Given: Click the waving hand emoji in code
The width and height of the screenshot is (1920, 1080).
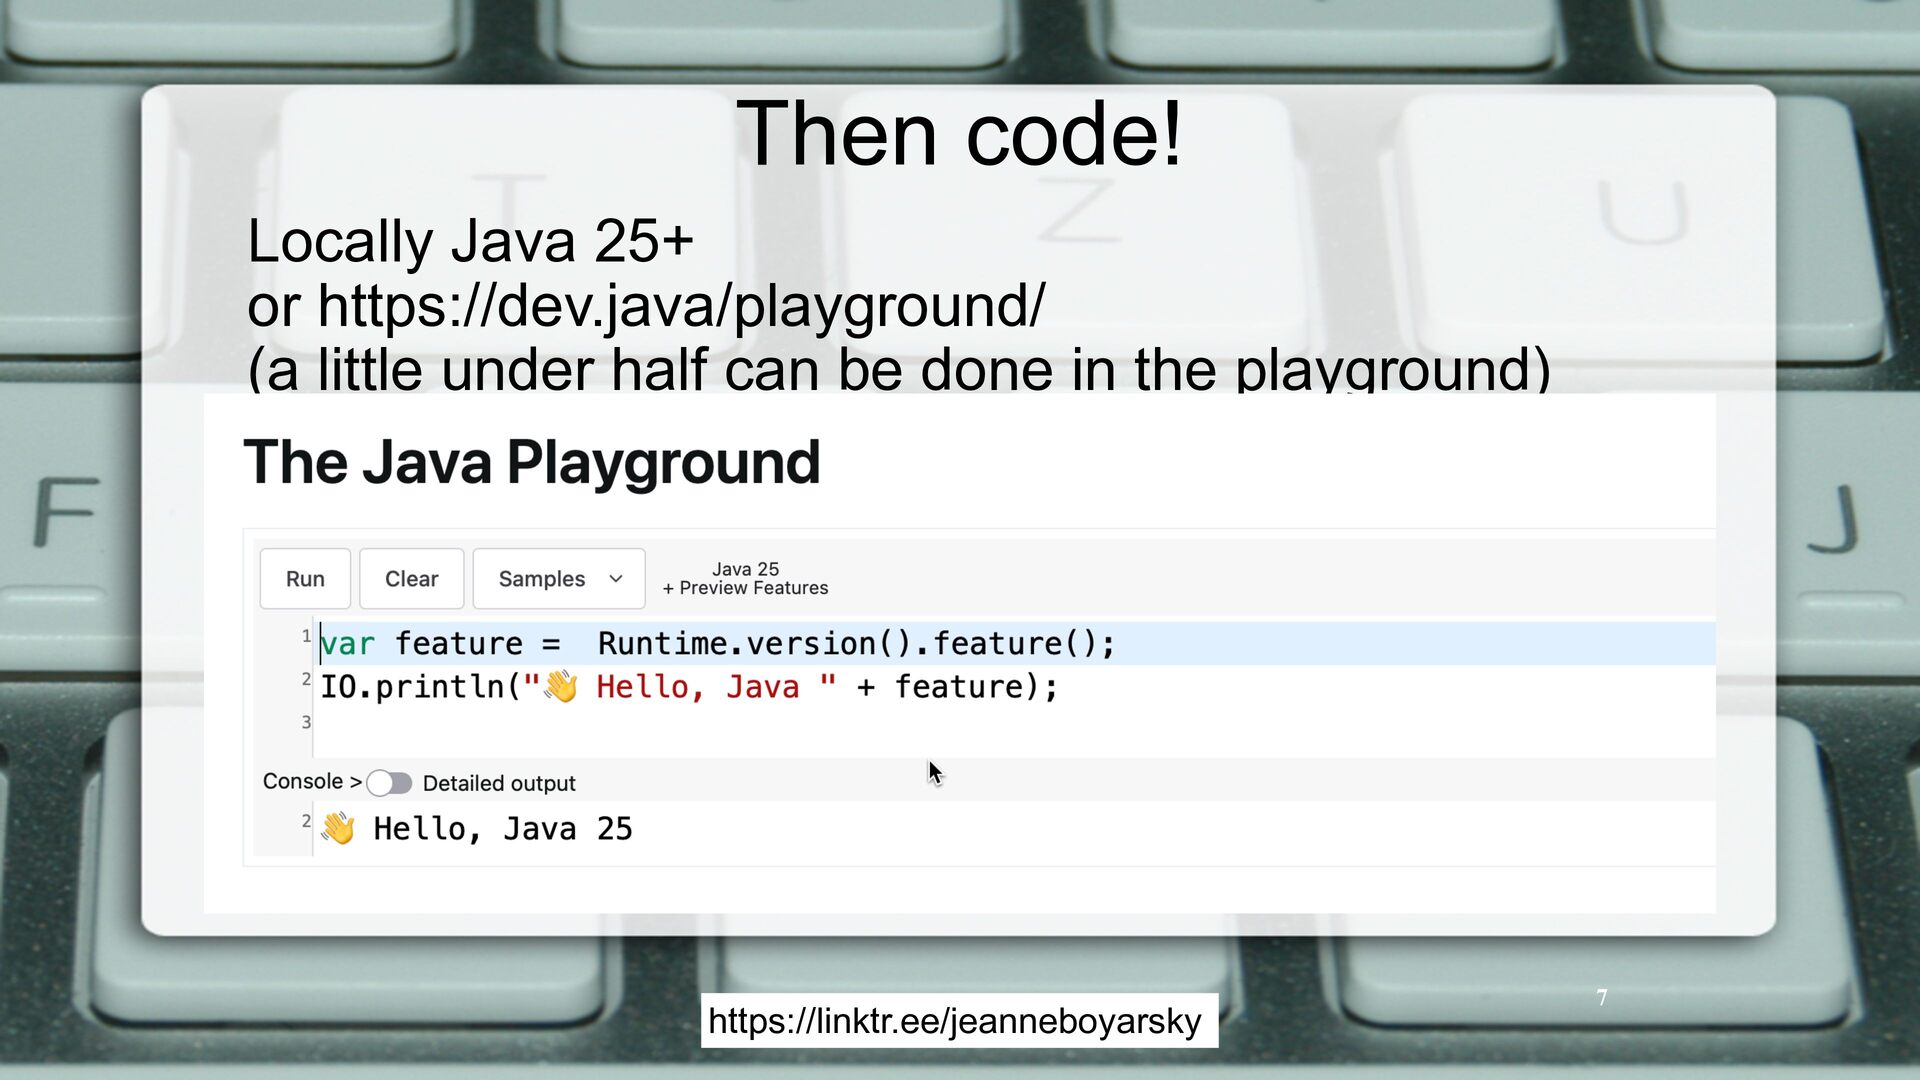Looking at the screenshot, I should (560, 687).
